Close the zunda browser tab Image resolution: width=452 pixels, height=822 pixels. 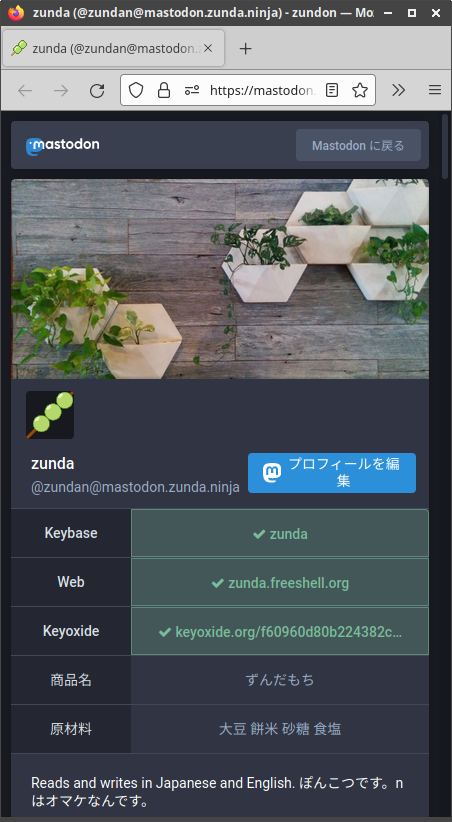tap(208, 48)
